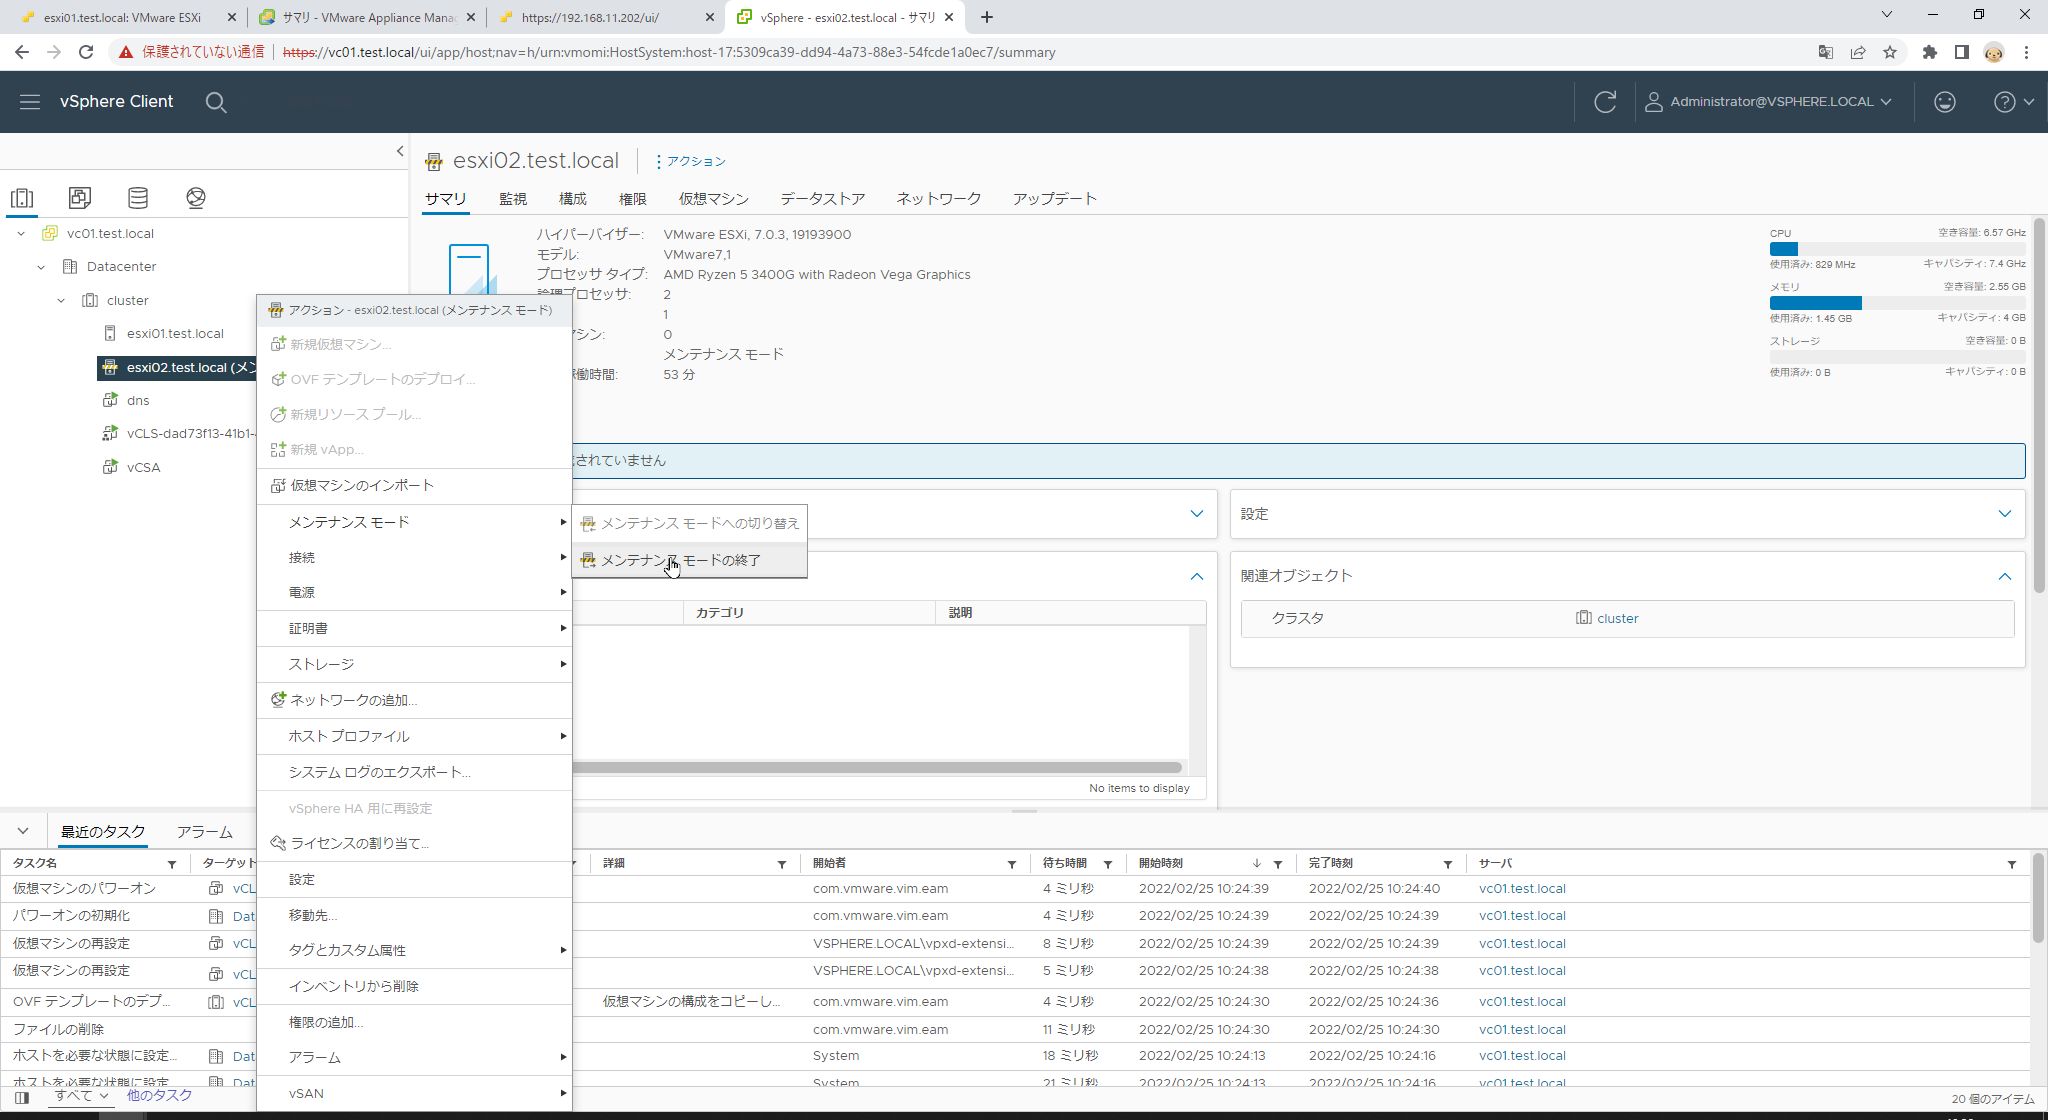
Task: Click 他のタスク link
Action: point(159,1095)
